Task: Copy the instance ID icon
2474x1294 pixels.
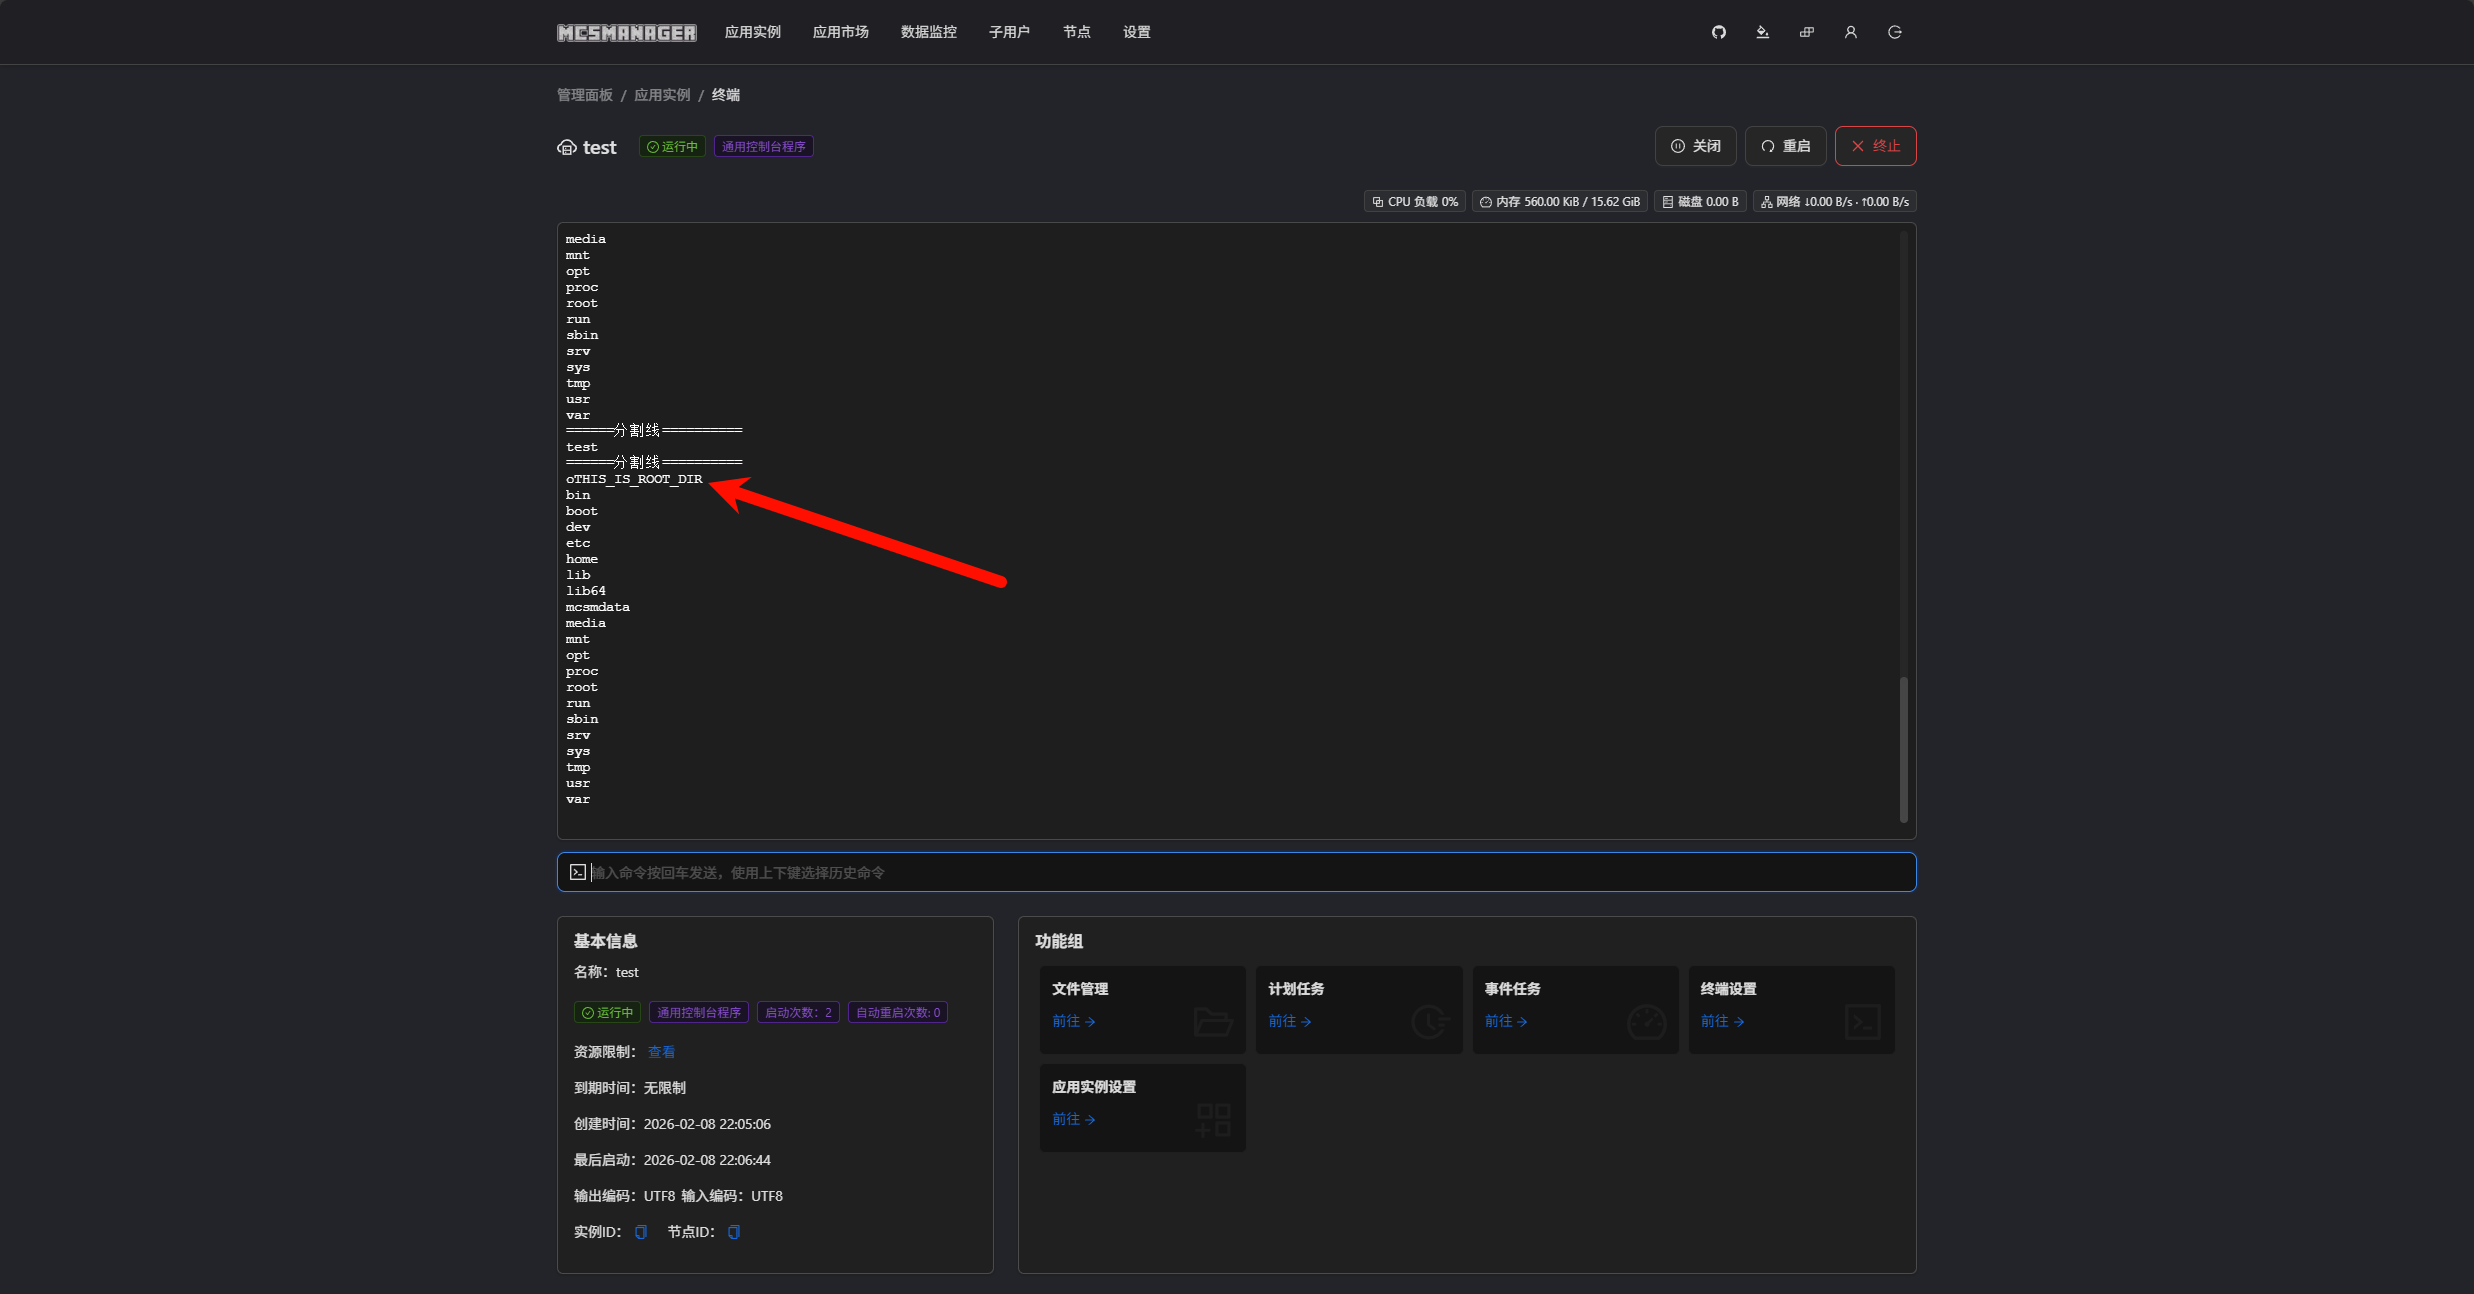Action: 641,1232
